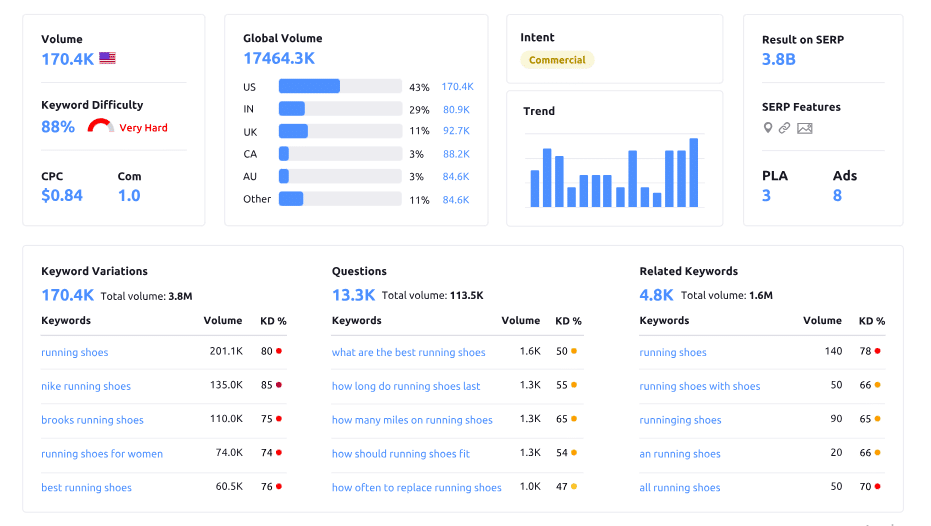Click the 3.8B Result on SERP value
The image size is (931, 526).
click(778, 59)
